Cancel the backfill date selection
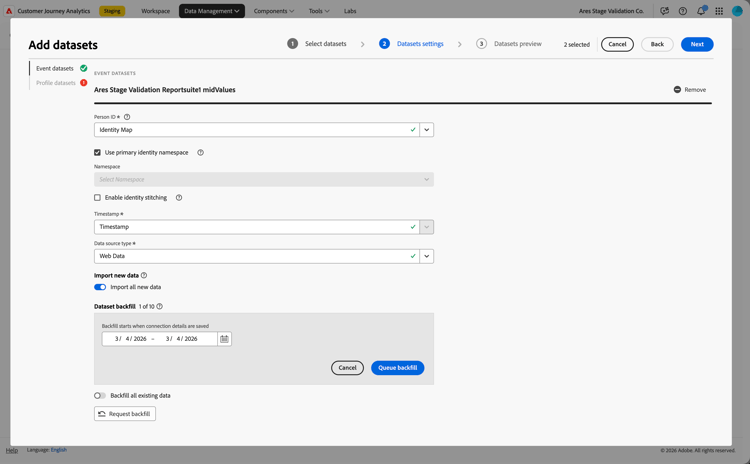This screenshot has width=750, height=464. coord(347,368)
